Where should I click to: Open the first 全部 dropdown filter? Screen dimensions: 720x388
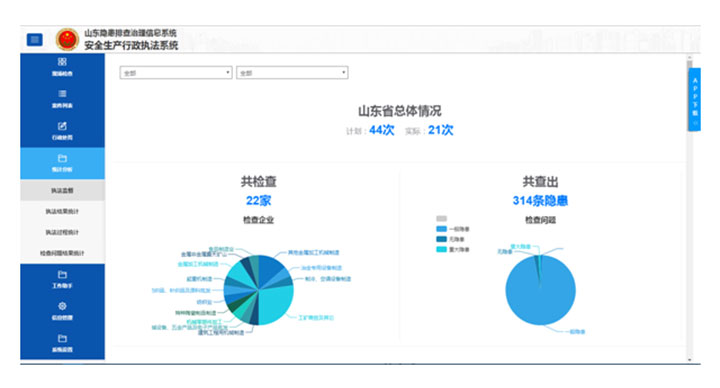click(x=176, y=73)
